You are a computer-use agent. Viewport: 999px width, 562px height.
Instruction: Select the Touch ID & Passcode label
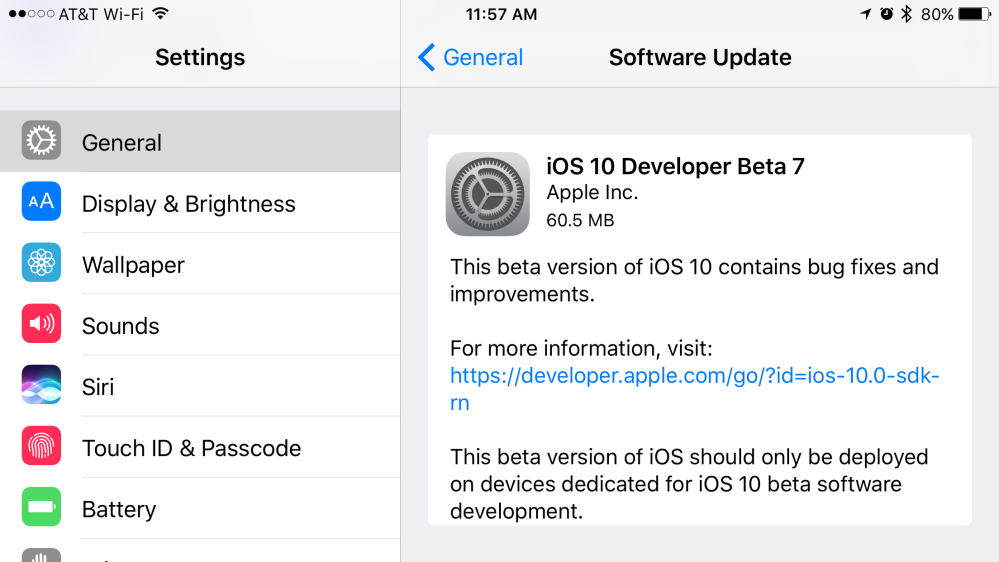(x=191, y=448)
